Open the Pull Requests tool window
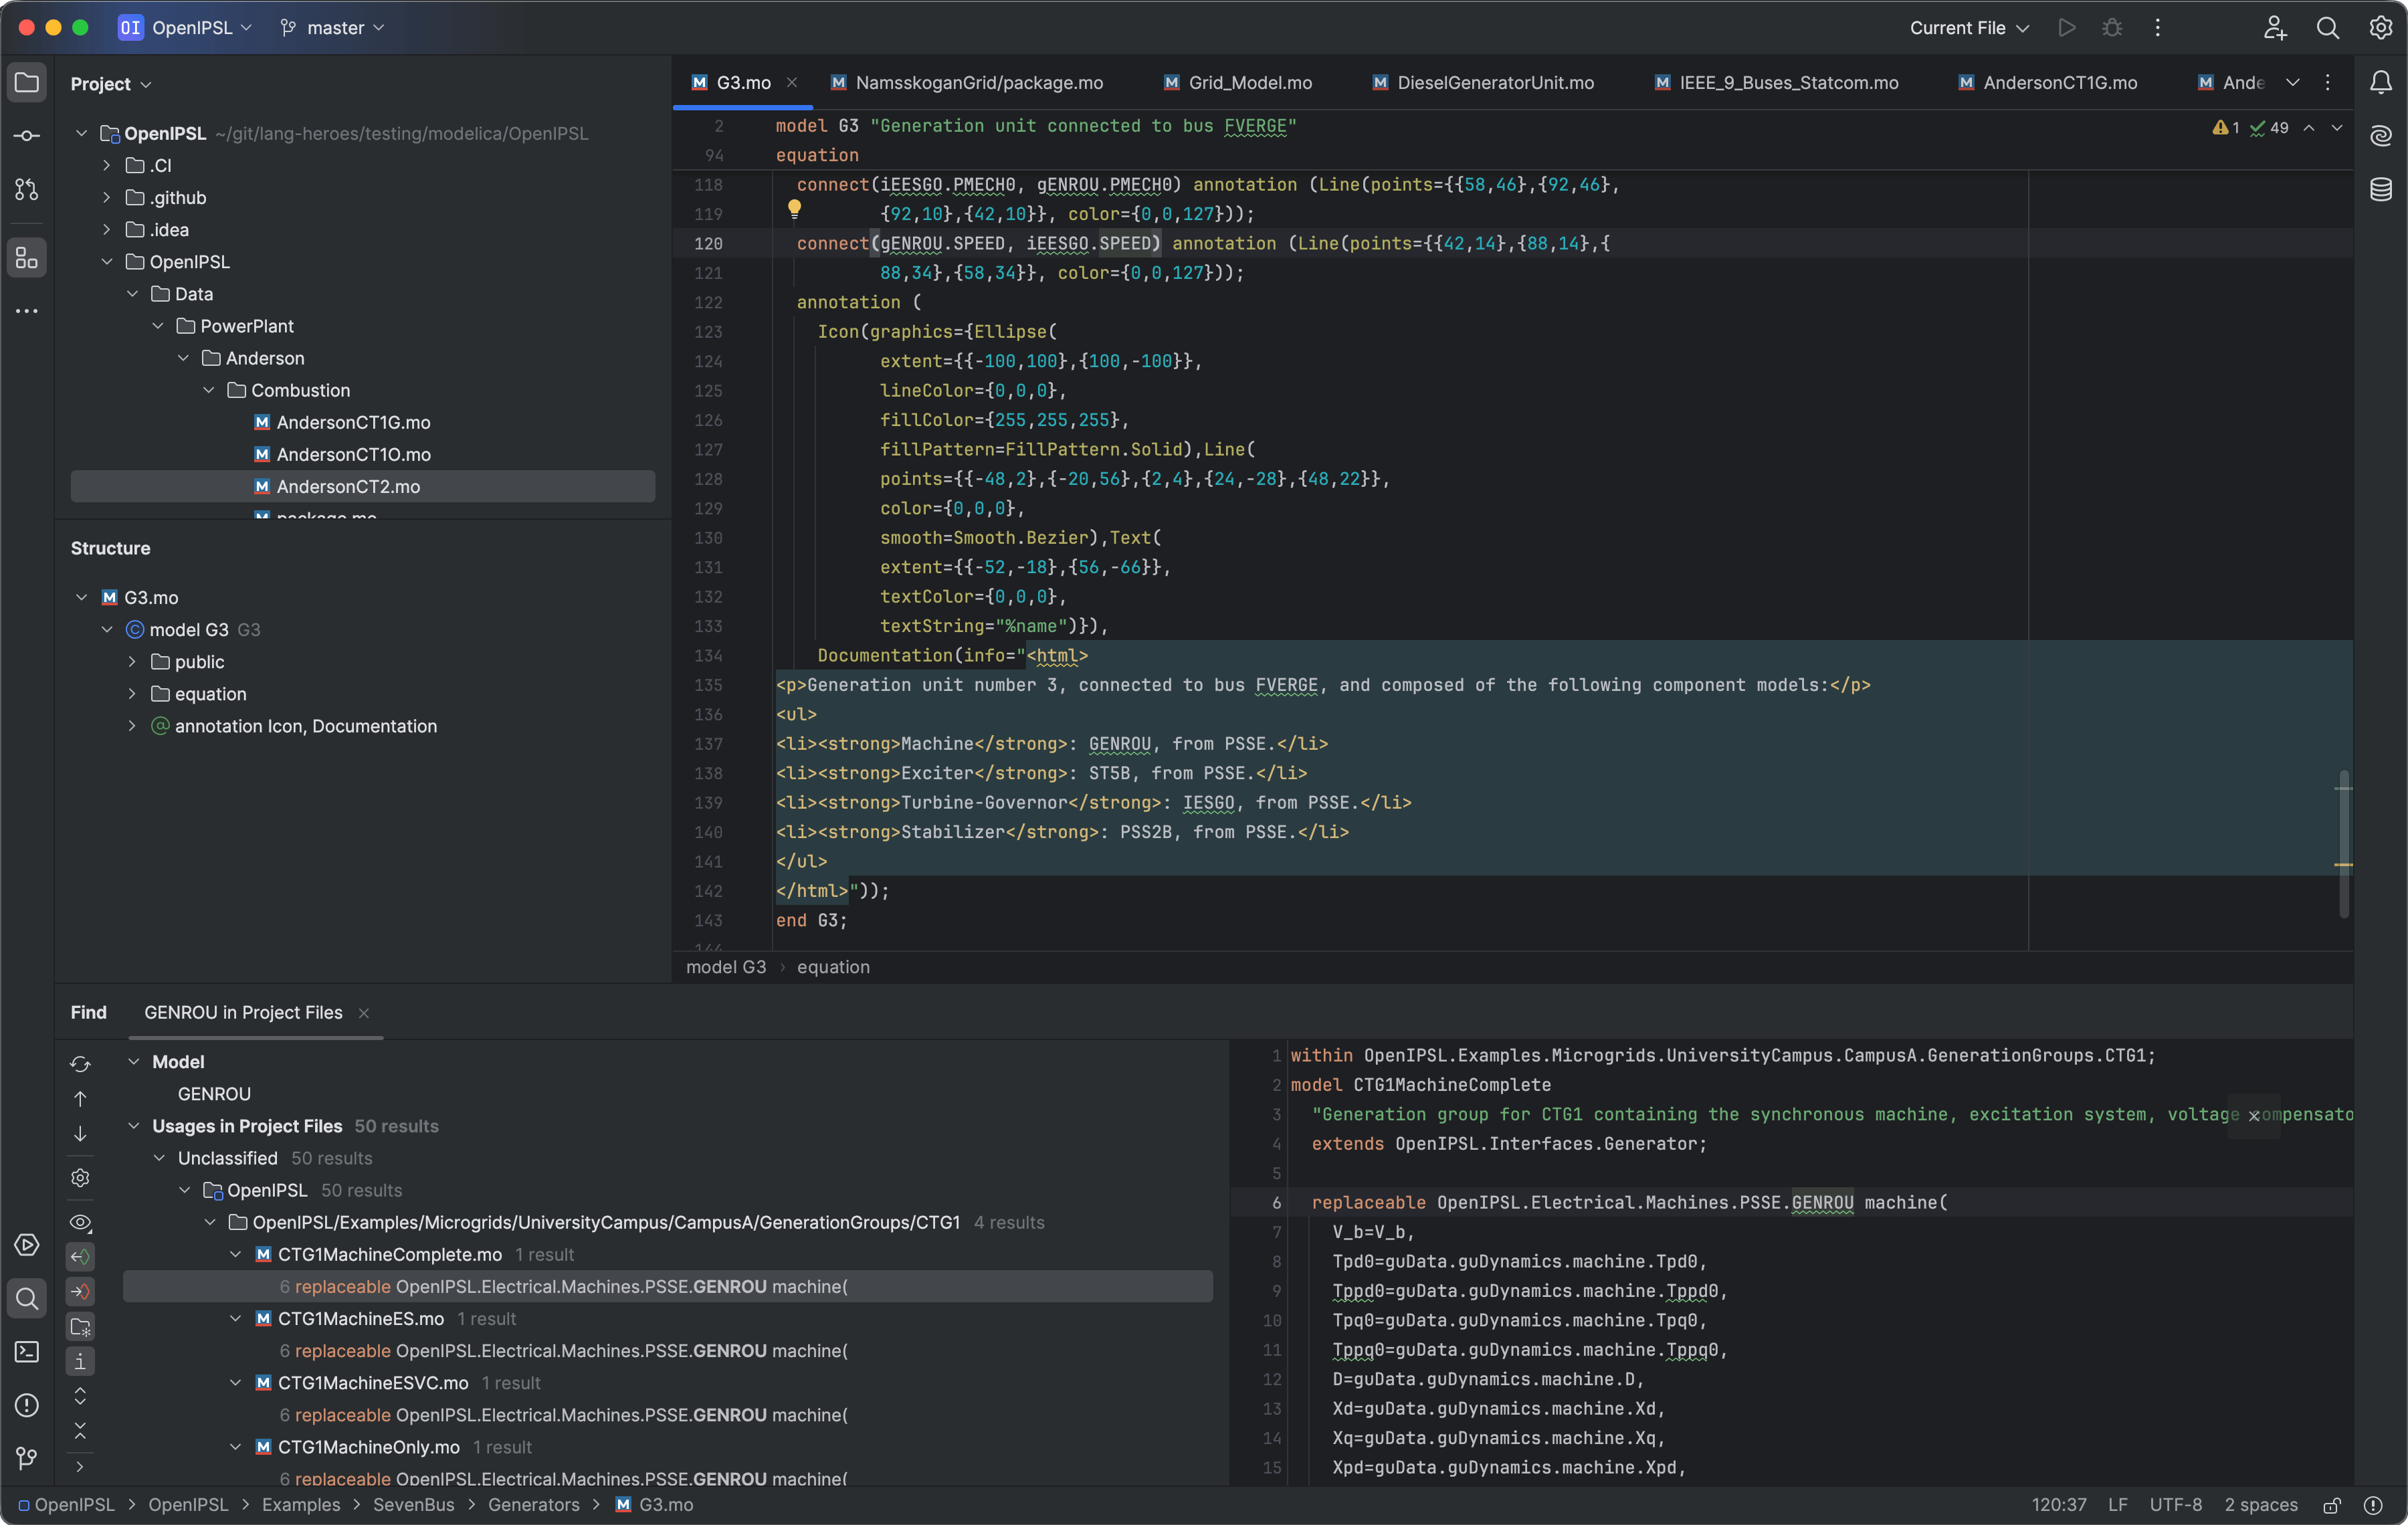The image size is (2408, 1525). click(27, 189)
